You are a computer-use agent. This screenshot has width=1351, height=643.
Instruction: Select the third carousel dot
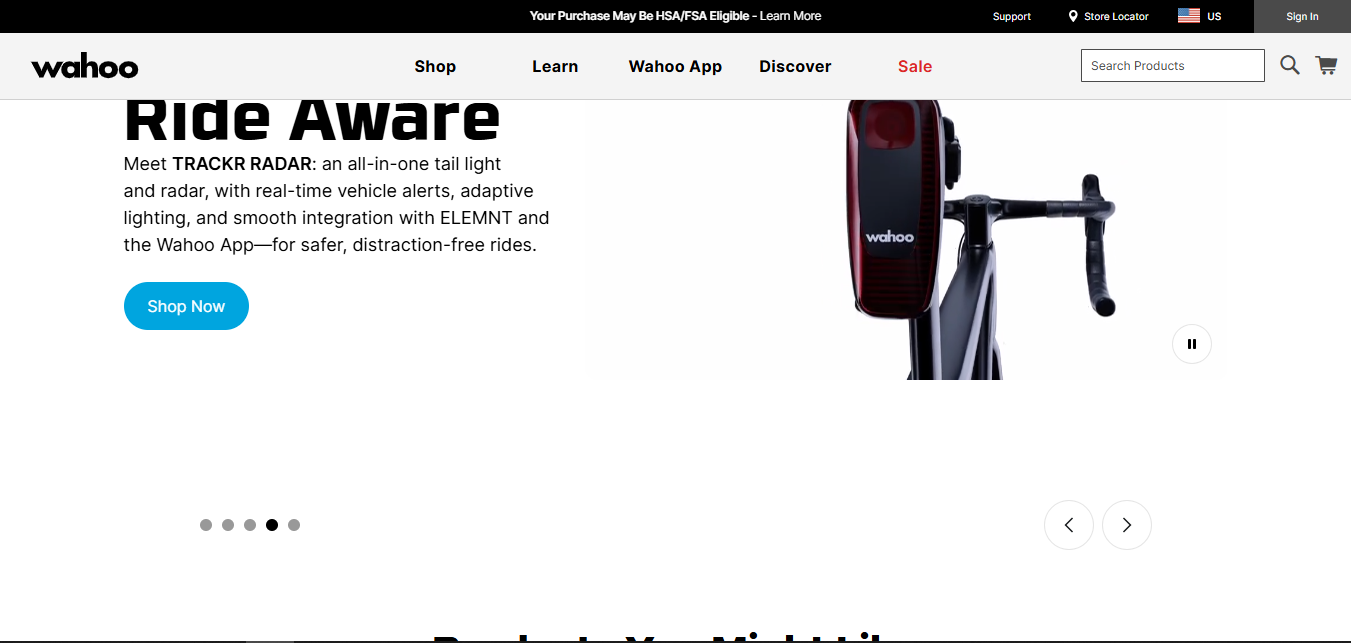(250, 525)
